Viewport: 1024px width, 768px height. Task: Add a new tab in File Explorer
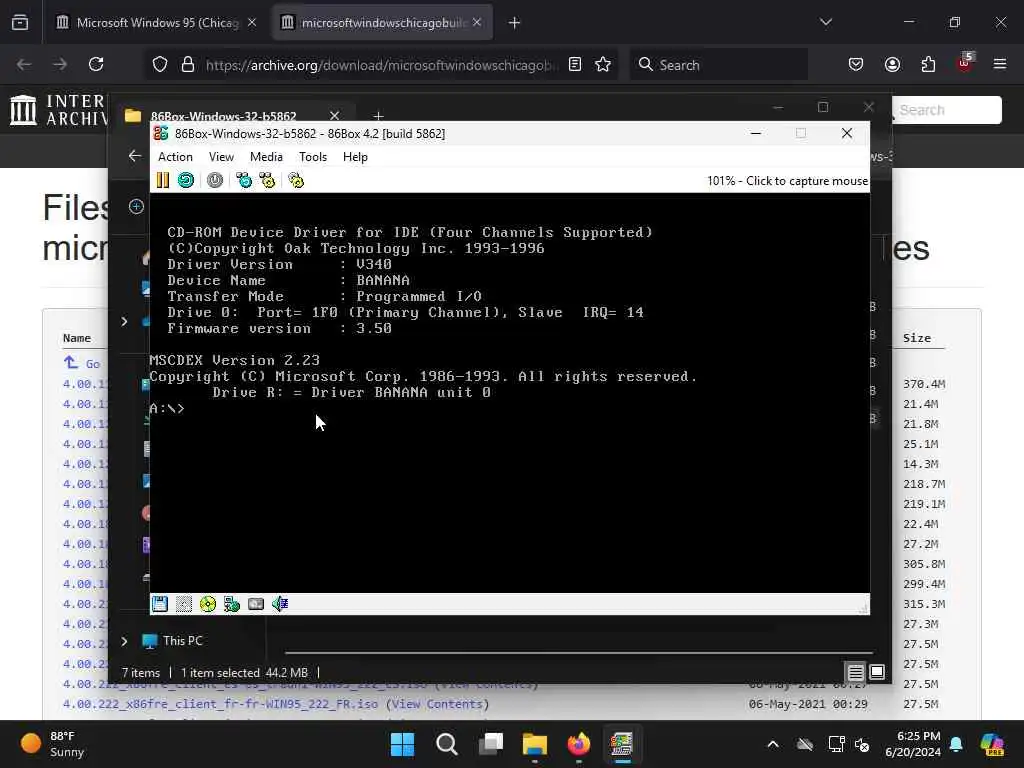click(x=378, y=116)
